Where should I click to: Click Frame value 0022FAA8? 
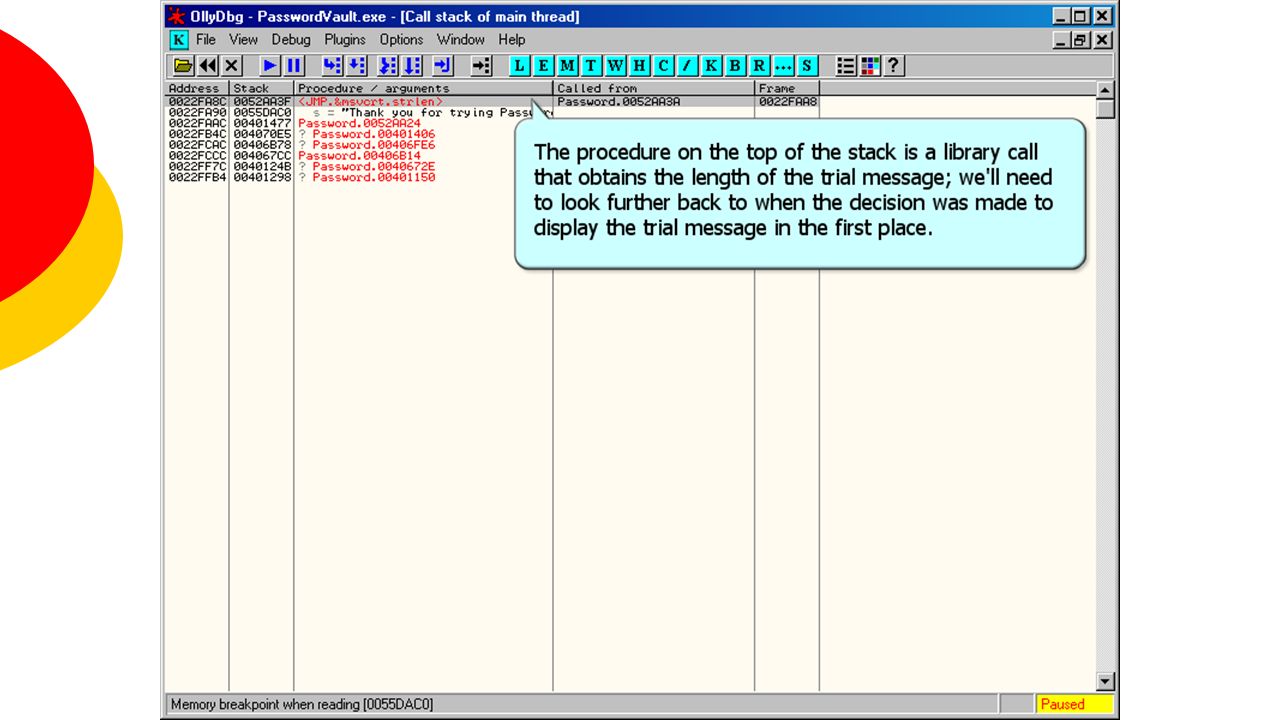tap(788, 102)
